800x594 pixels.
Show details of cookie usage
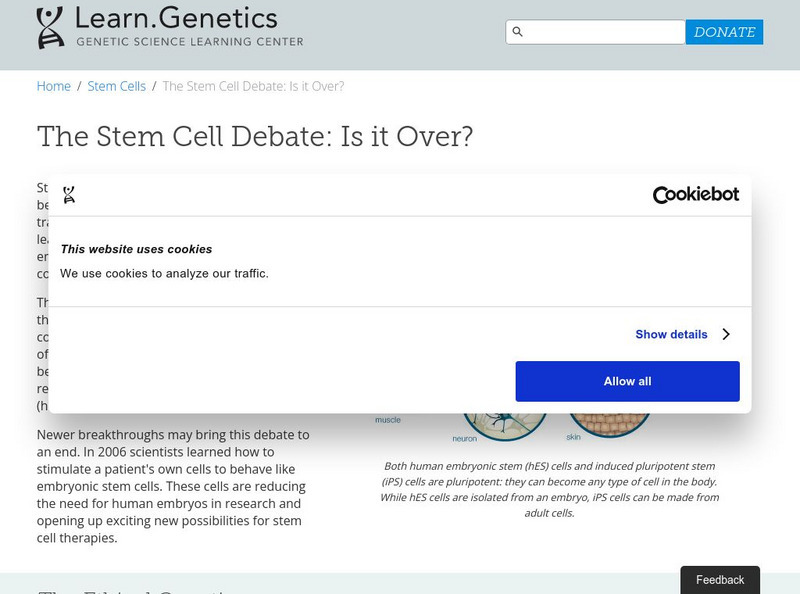click(x=671, y=334)
